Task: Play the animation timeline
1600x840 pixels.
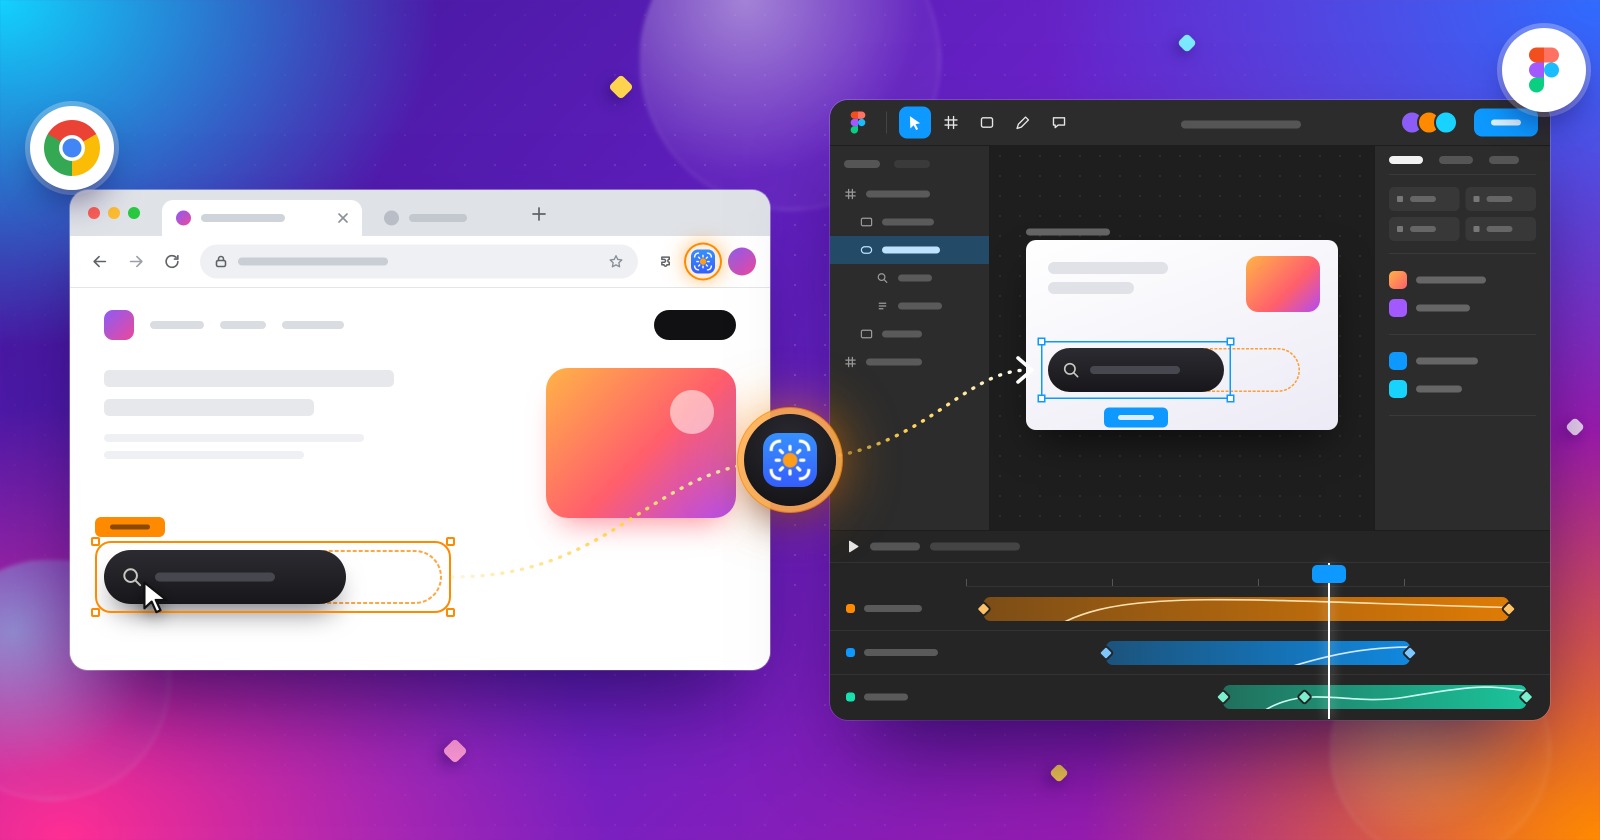Action: click(853, 547)
